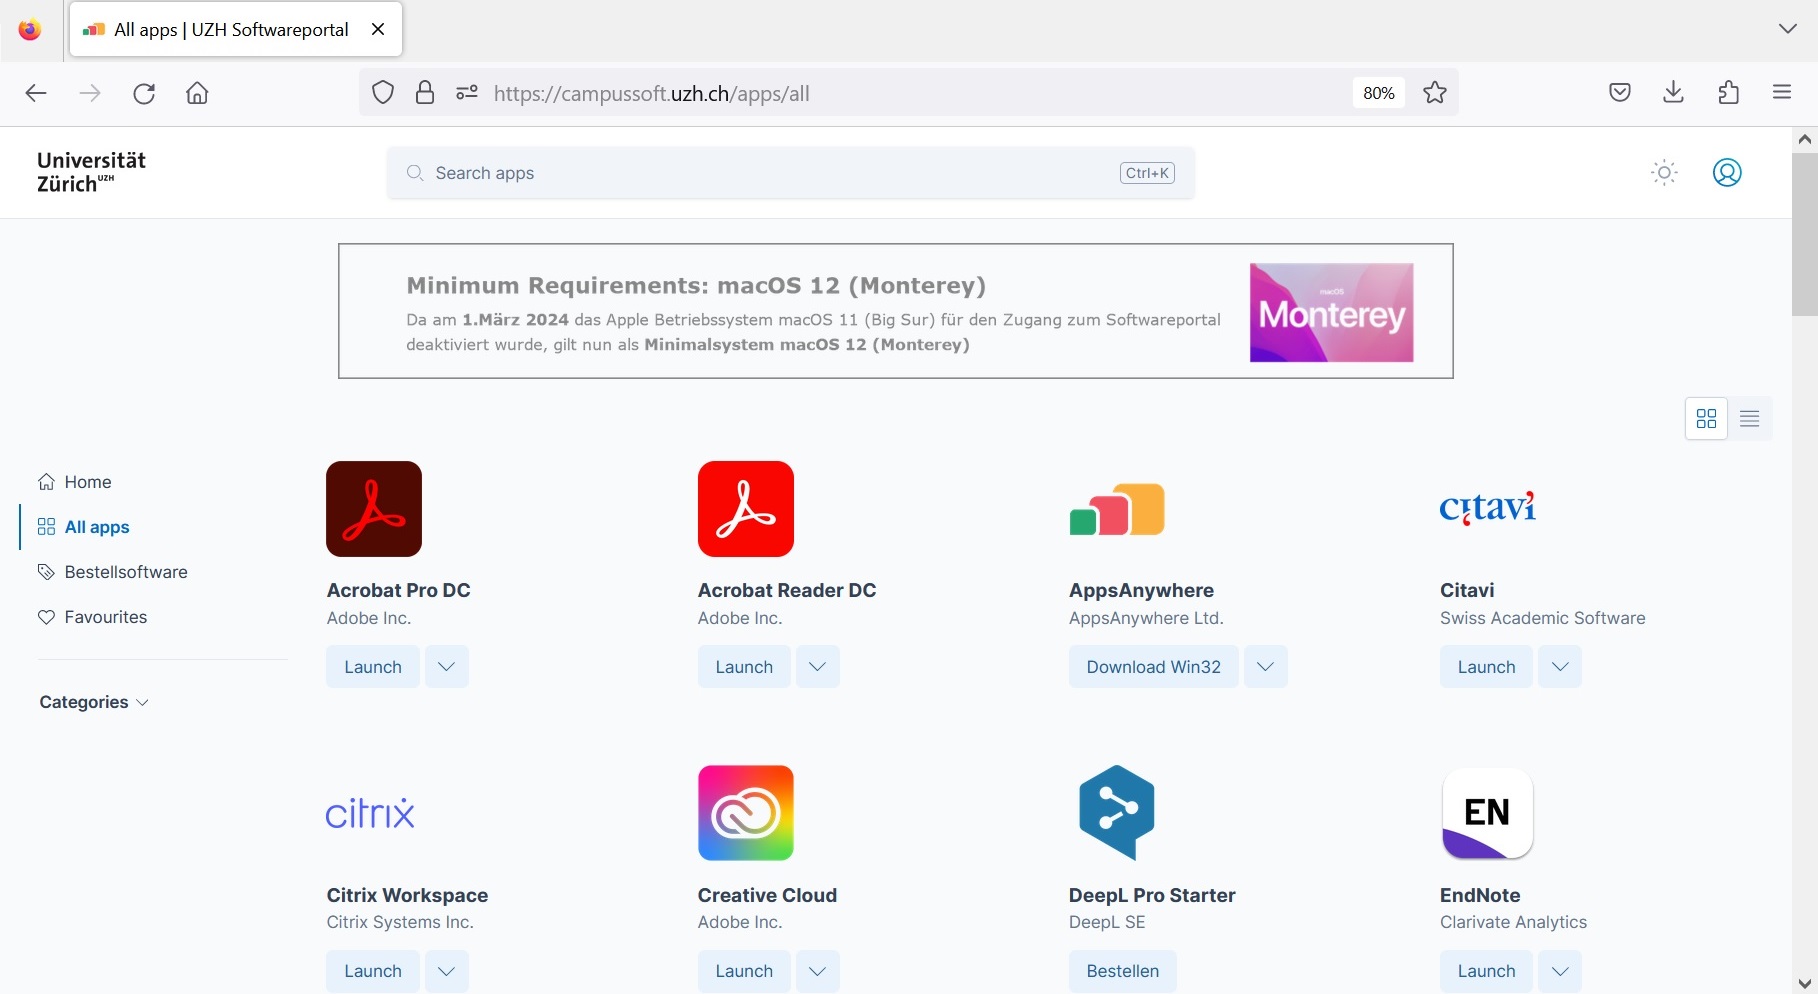This screenshot has width=1818, height=994.
Task: Click the Firefox forward arrow
Action: pos(90,93)
